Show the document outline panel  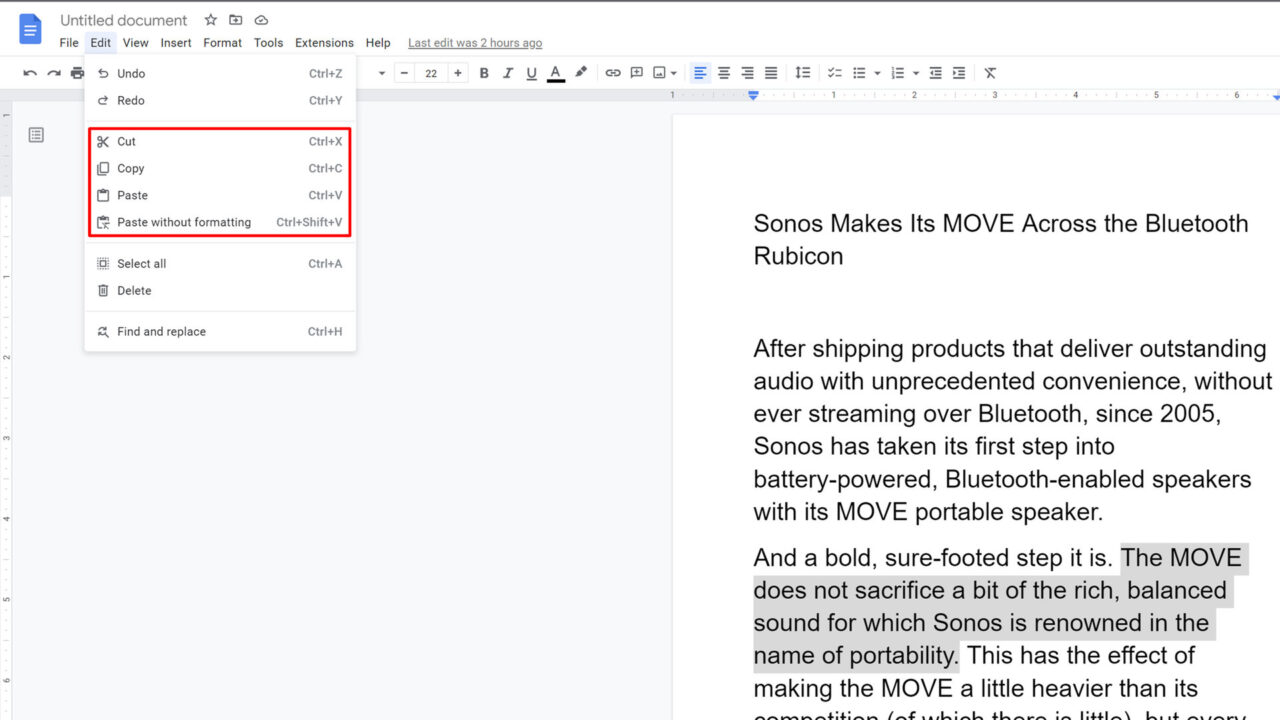coord(36,134)
